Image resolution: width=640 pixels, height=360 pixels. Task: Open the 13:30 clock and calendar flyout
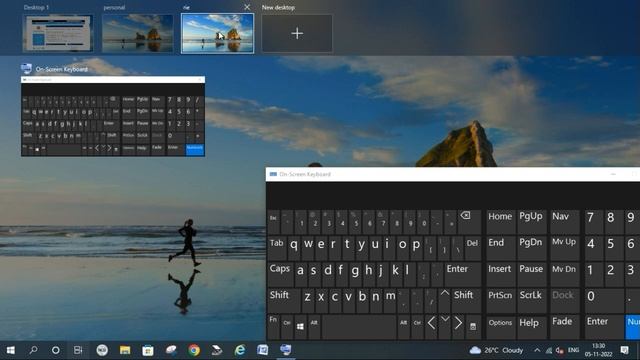(x=598, y=350)
